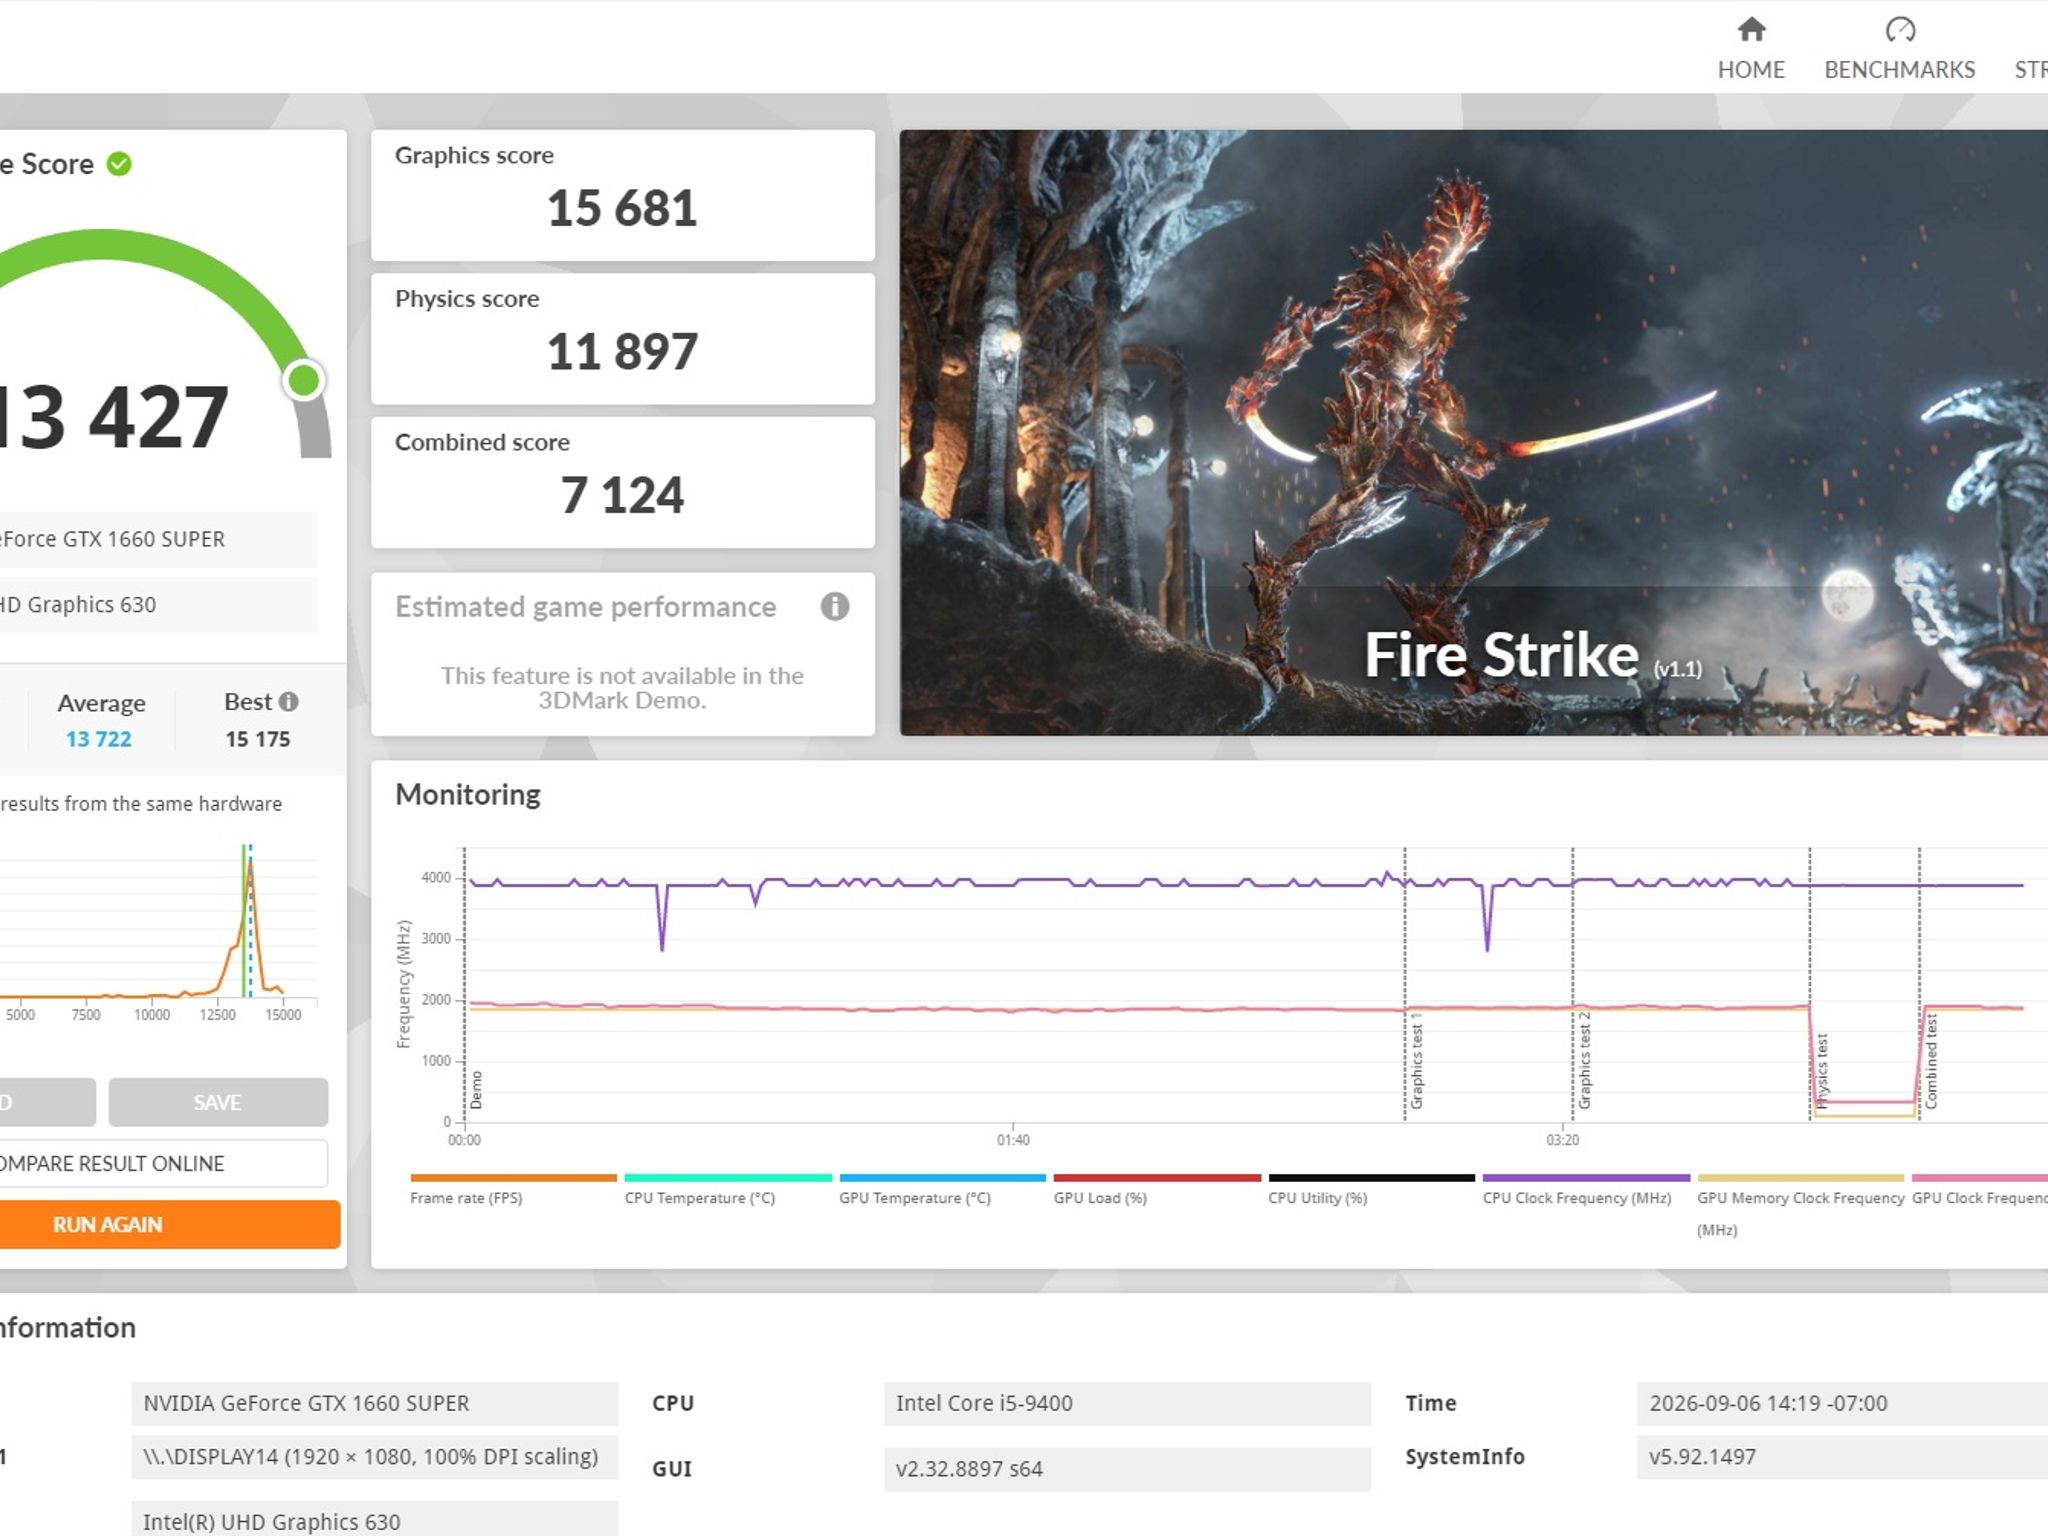This screenshot has width=2048, height=1536.
Task: Open Estimated game performance info icon
Action: [x=835, y=606]
